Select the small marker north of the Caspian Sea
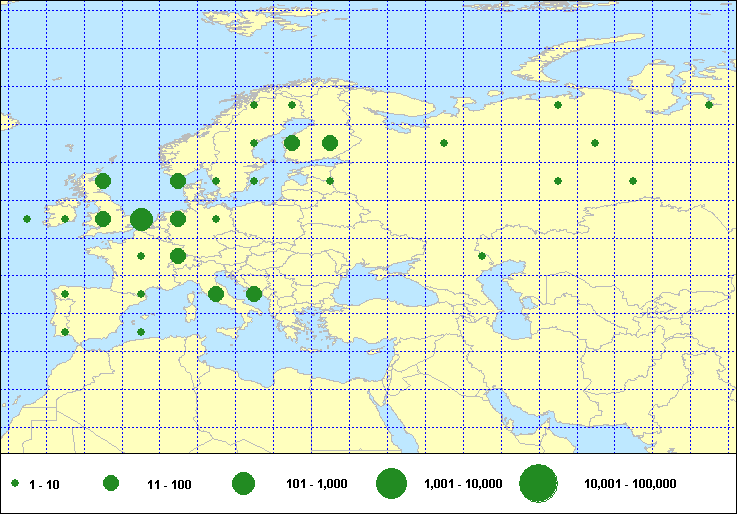 point(482,256)
